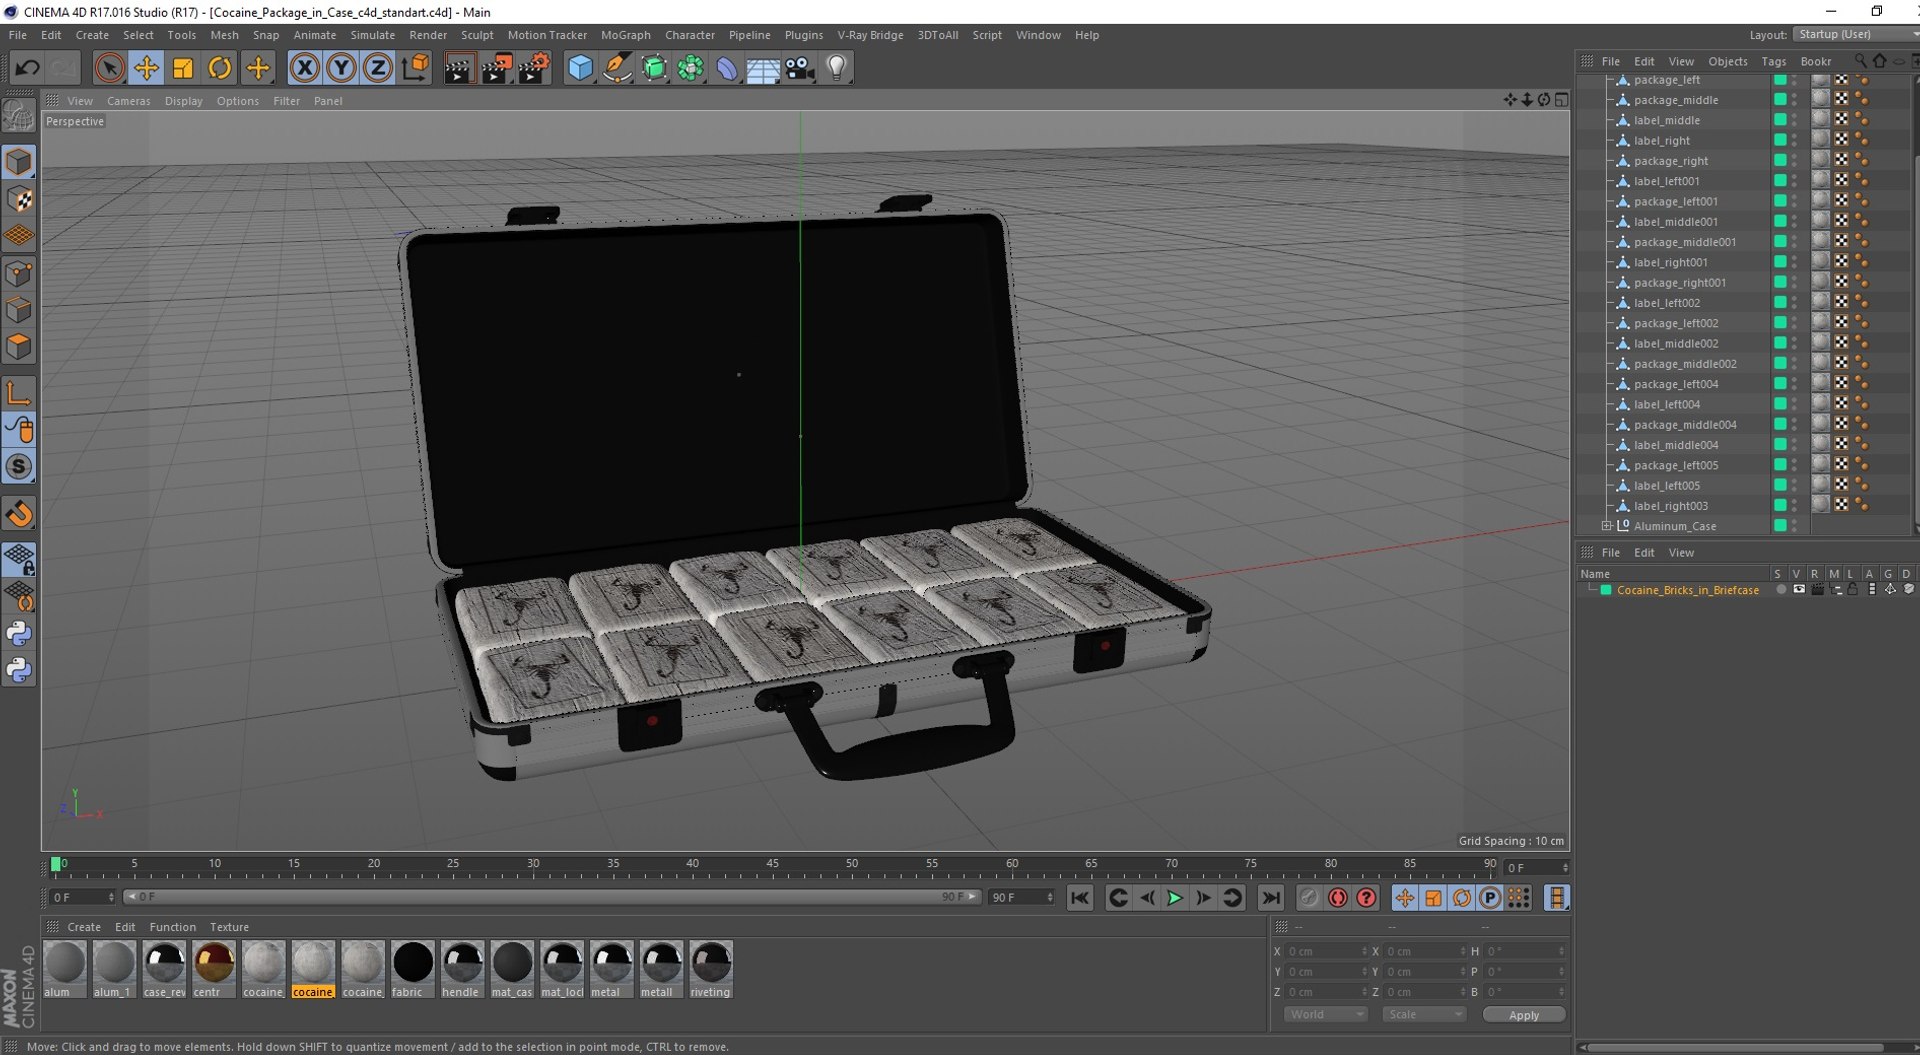Switch to Model mode in left palette
The width and height of the screenshot is (1920, 1055).
point(19,162)
